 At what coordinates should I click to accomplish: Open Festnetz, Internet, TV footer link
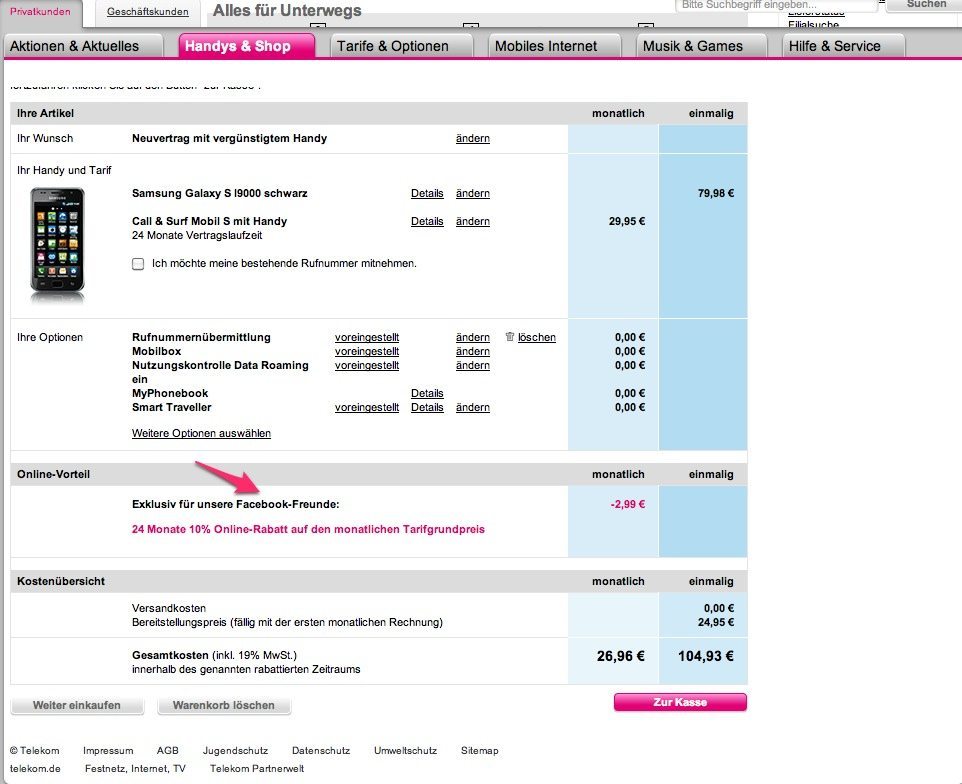(x=135, y=769)
